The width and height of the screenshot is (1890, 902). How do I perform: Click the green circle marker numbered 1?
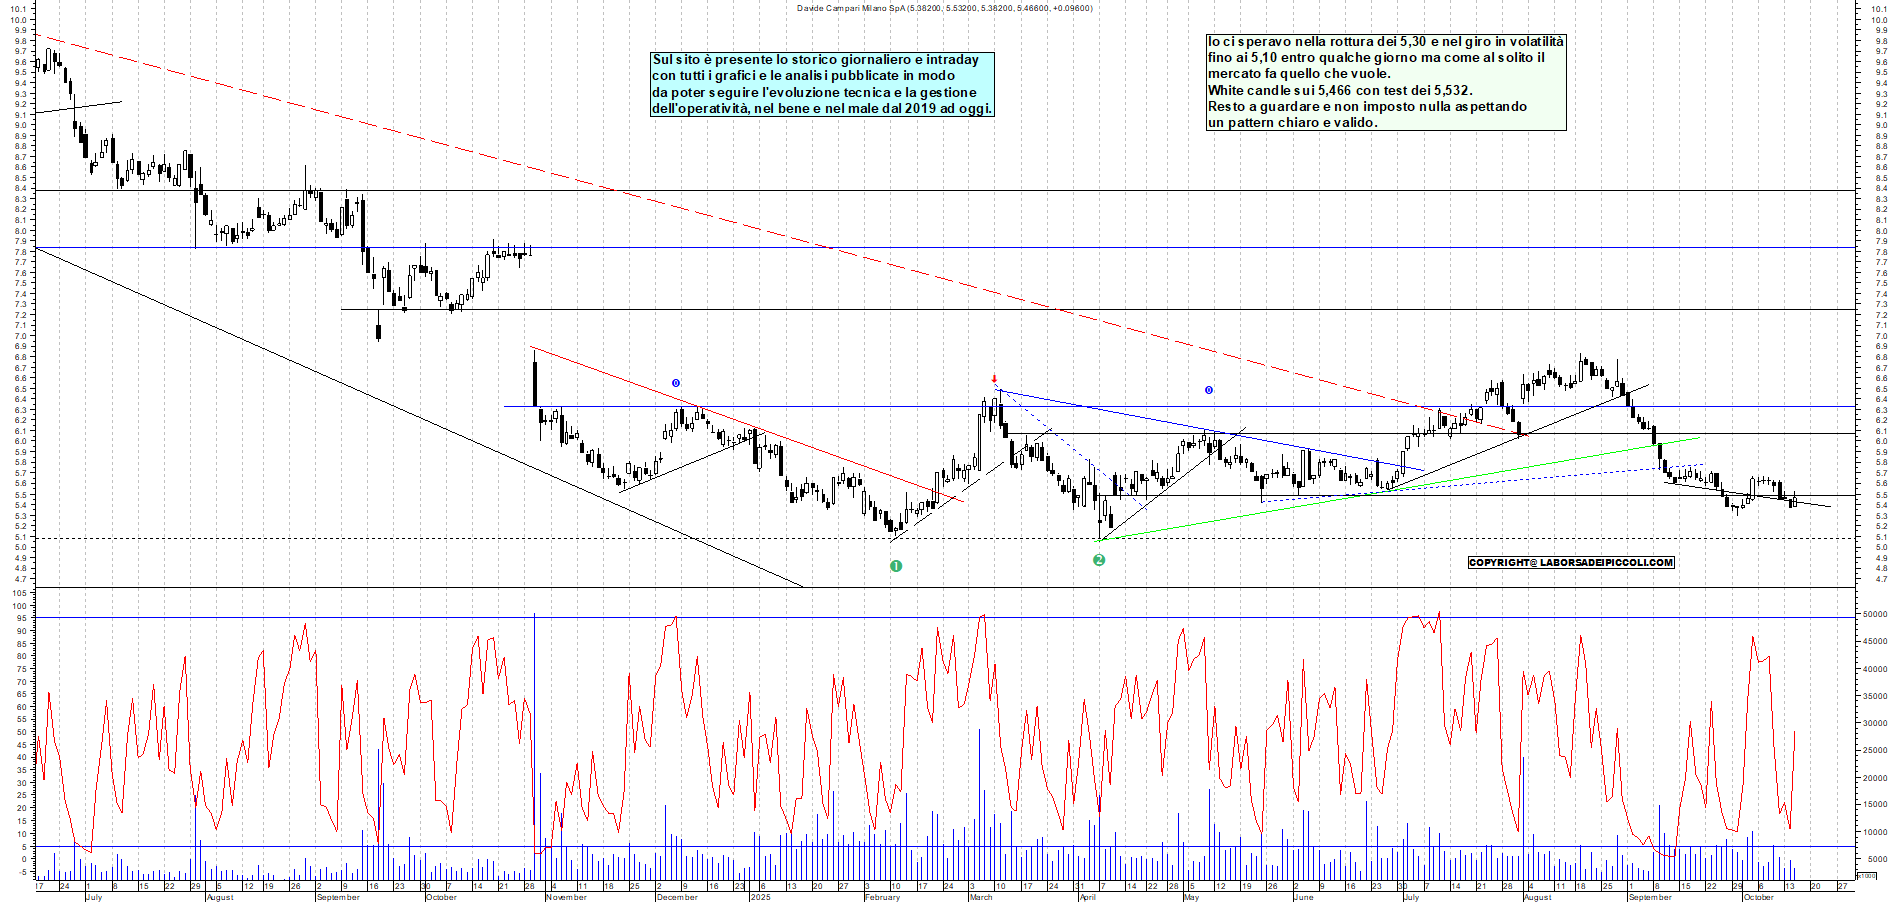pyautogui.click(x=896, y=566)
